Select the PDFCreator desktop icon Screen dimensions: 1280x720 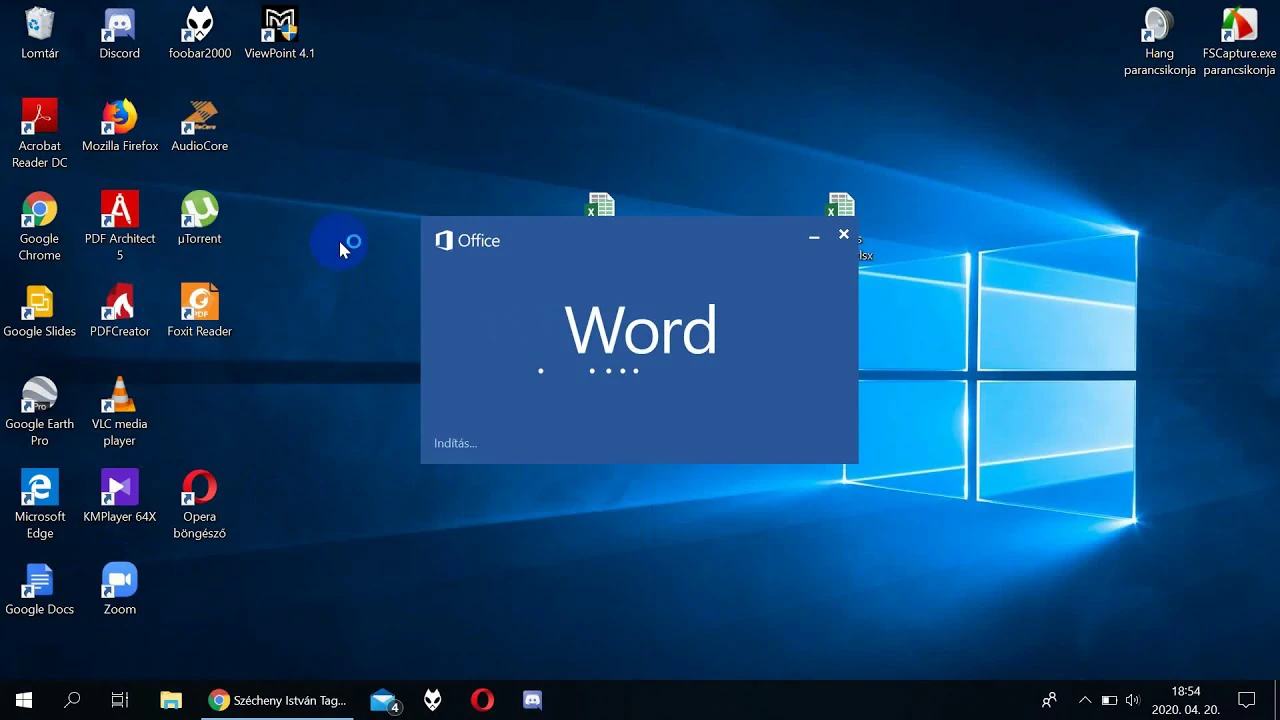click(119, 312)
